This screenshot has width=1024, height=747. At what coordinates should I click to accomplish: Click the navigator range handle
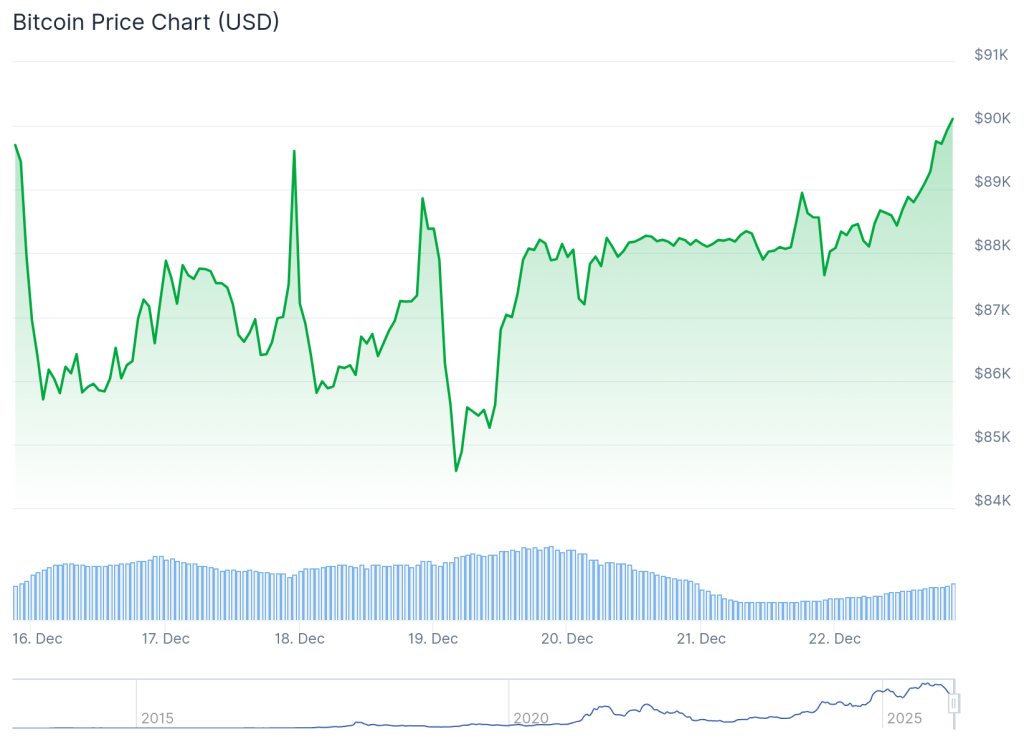point(954,703)
